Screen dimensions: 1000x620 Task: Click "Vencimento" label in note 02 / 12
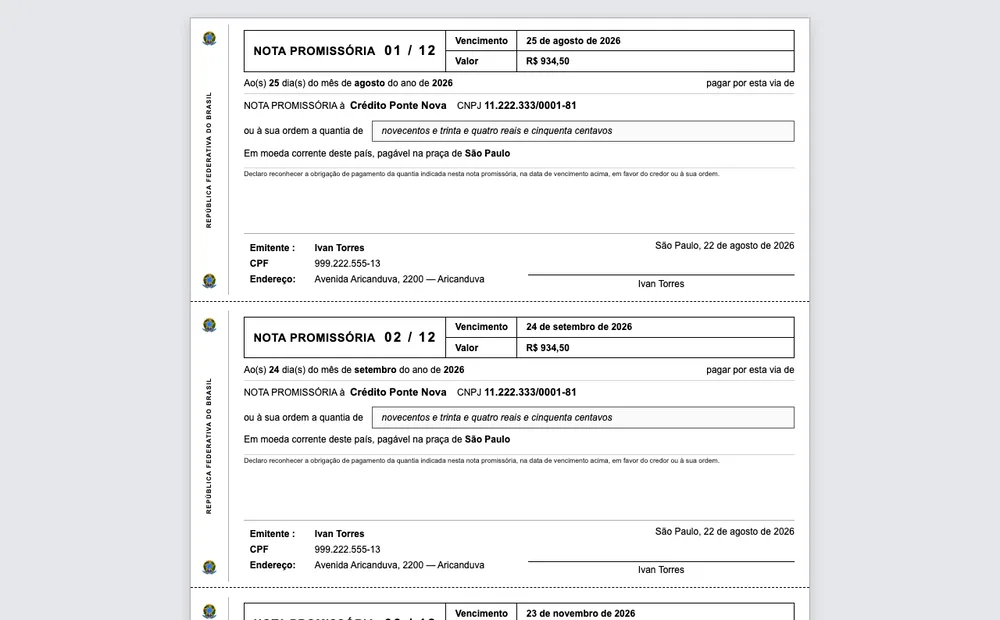coord(482,327)
